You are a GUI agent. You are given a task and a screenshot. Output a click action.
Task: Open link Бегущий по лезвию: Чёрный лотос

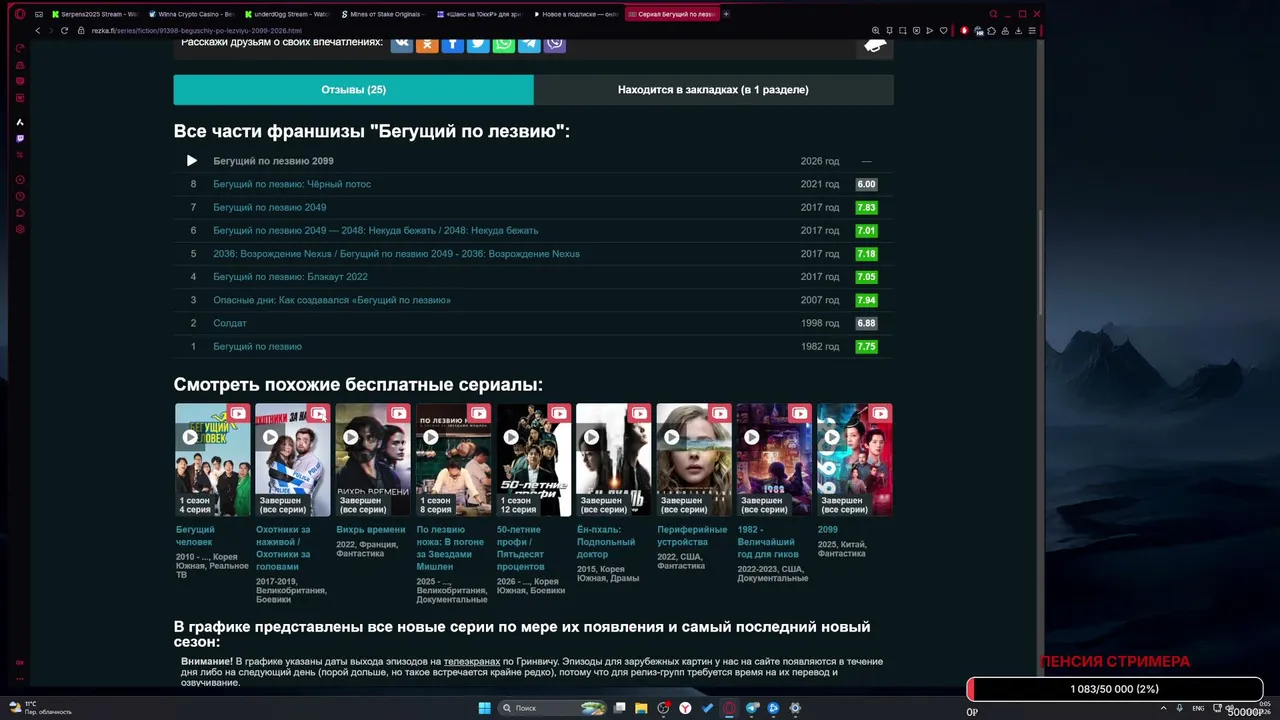pyautogui.click(x=292, y=184)
